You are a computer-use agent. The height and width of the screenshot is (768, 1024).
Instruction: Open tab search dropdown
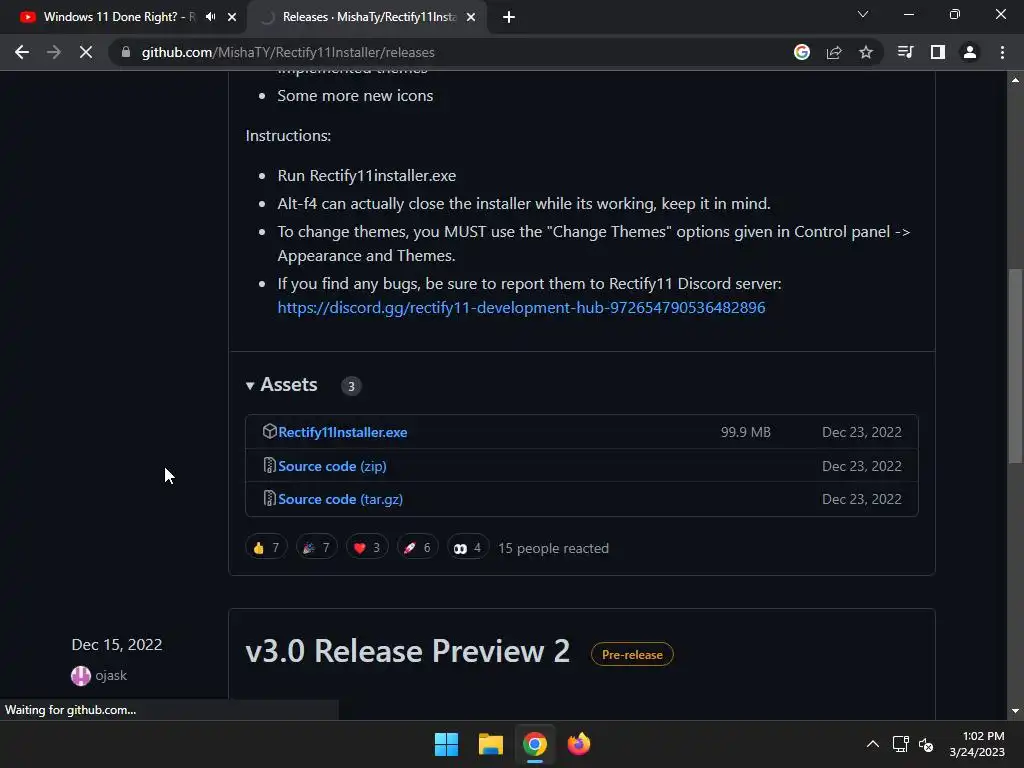pyautogui.click(x=863, y=14)
